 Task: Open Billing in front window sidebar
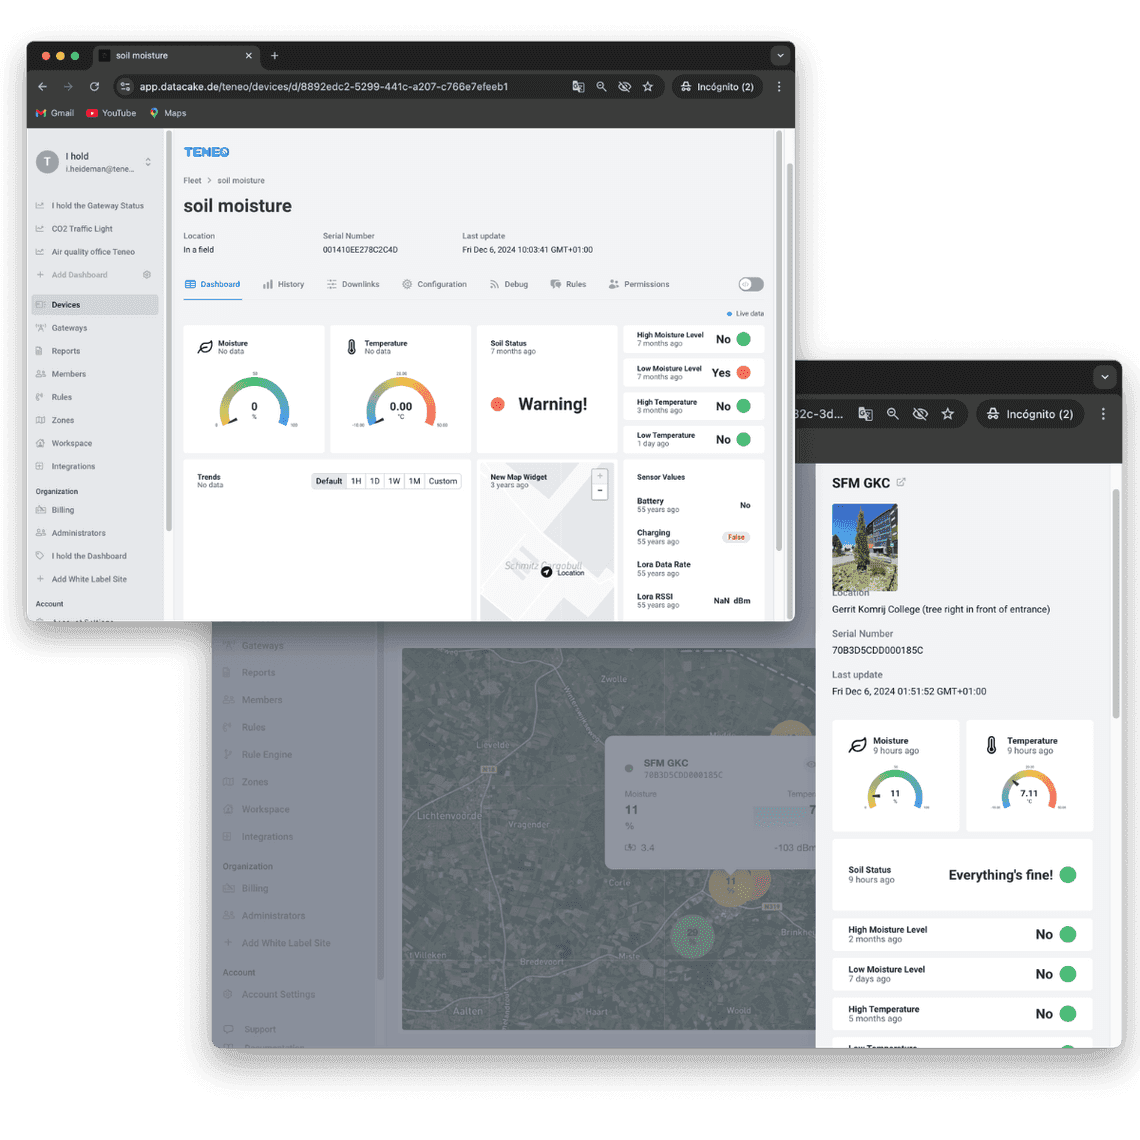click(x=63, y=510)
